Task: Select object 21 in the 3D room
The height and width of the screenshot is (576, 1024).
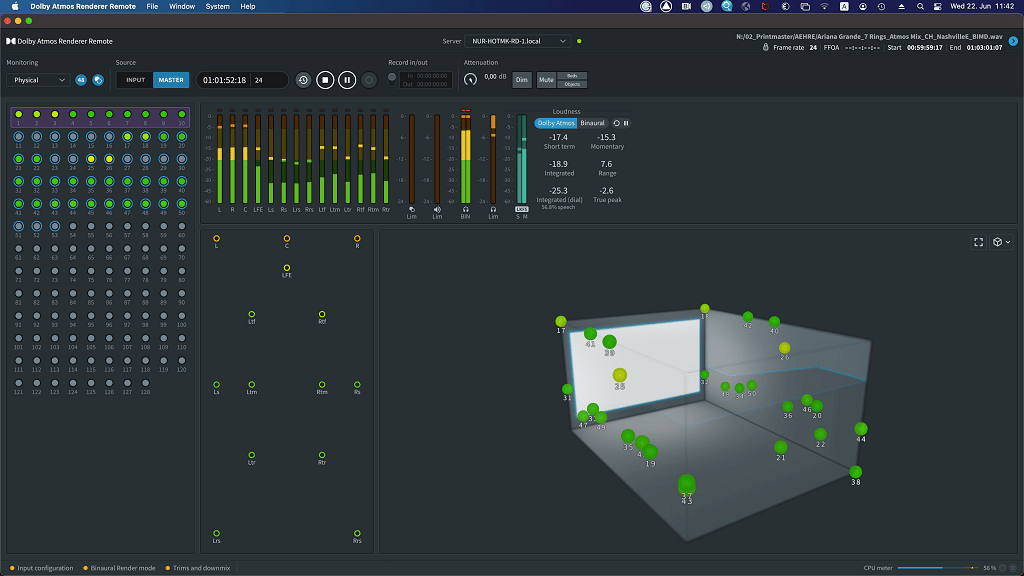Action: pyautogui.click(x=780, y=447)
